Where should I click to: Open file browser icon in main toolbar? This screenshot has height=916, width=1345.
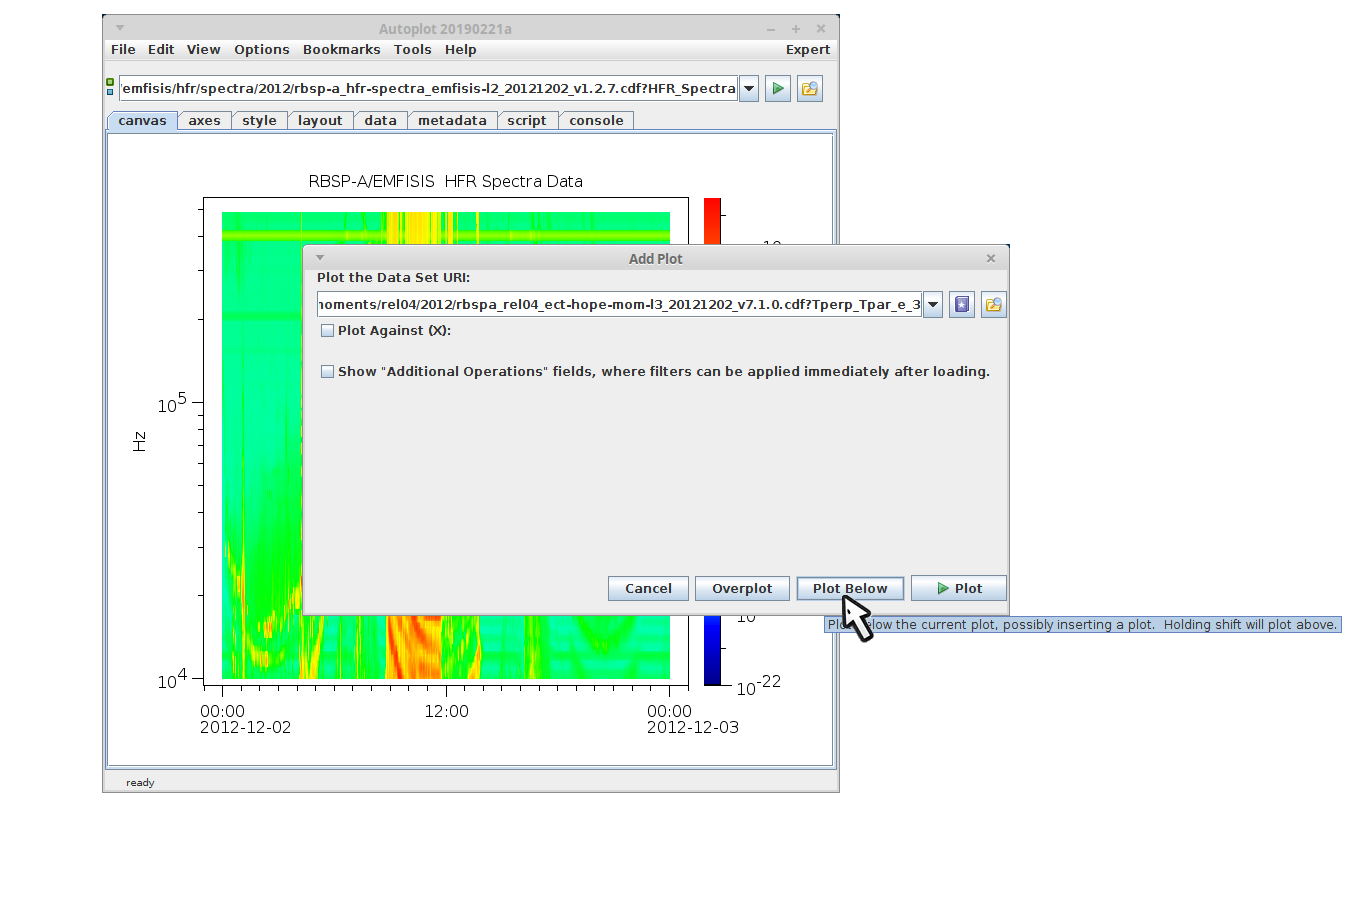(810, 89)
